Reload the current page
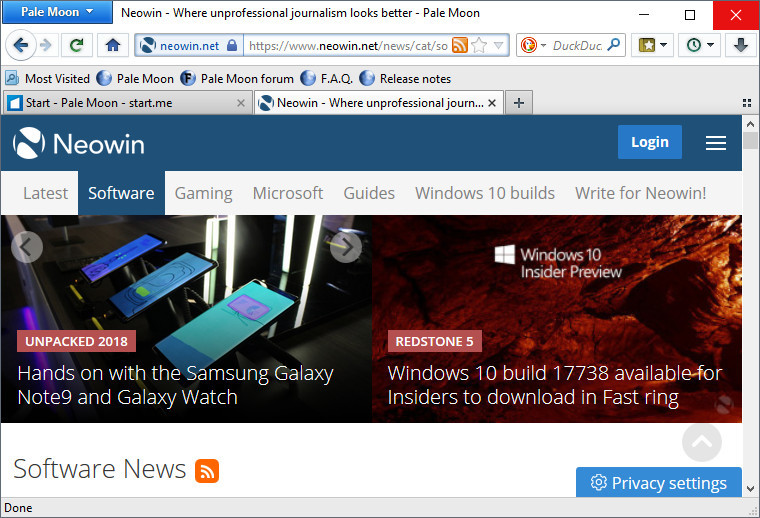This screenshot has width=760, height=518. 76,45
